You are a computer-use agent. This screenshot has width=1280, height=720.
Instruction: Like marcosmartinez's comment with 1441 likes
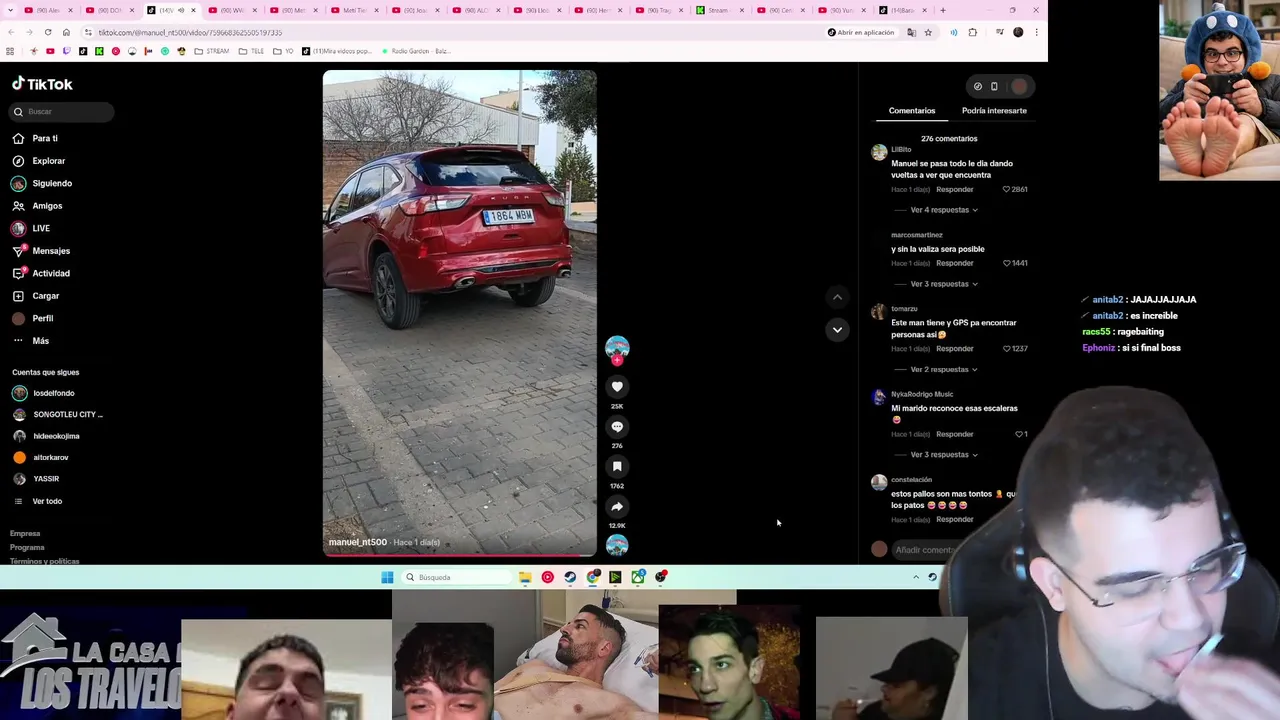(x=1007, y=263)
